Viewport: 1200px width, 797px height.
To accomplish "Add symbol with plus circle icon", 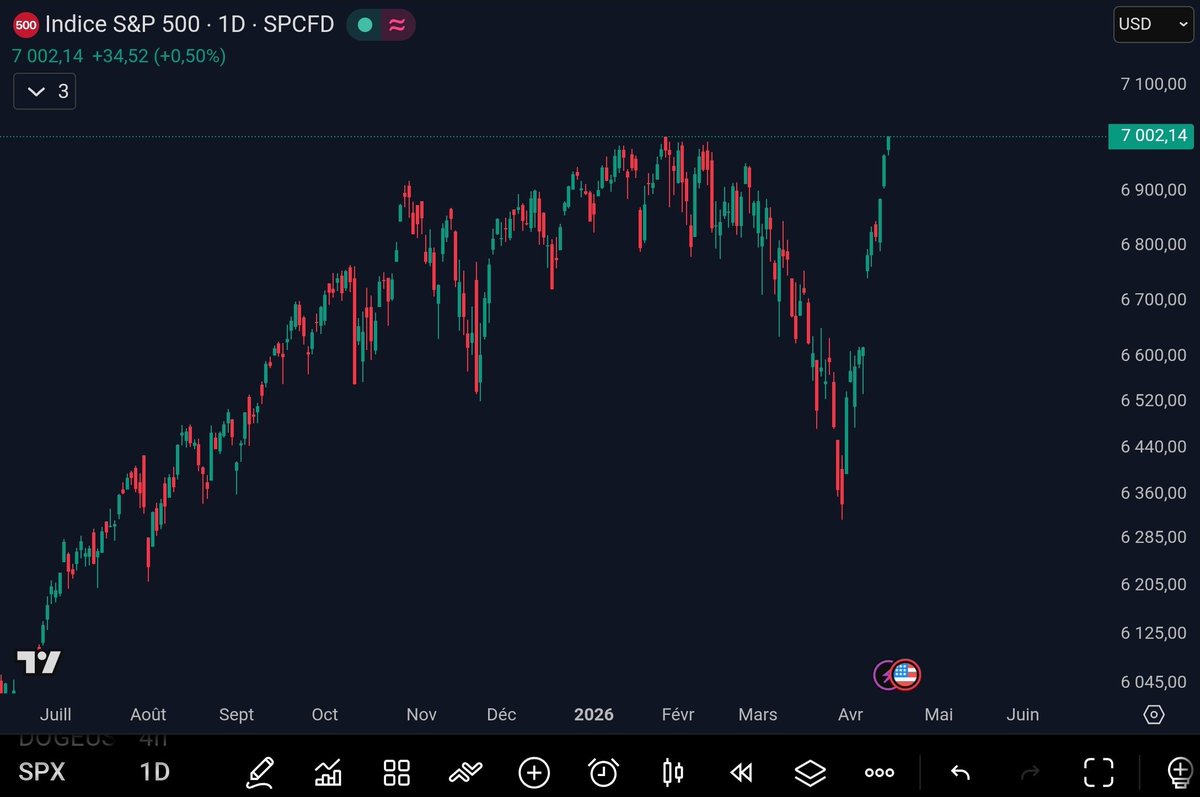I will click(x=534, y=772).
